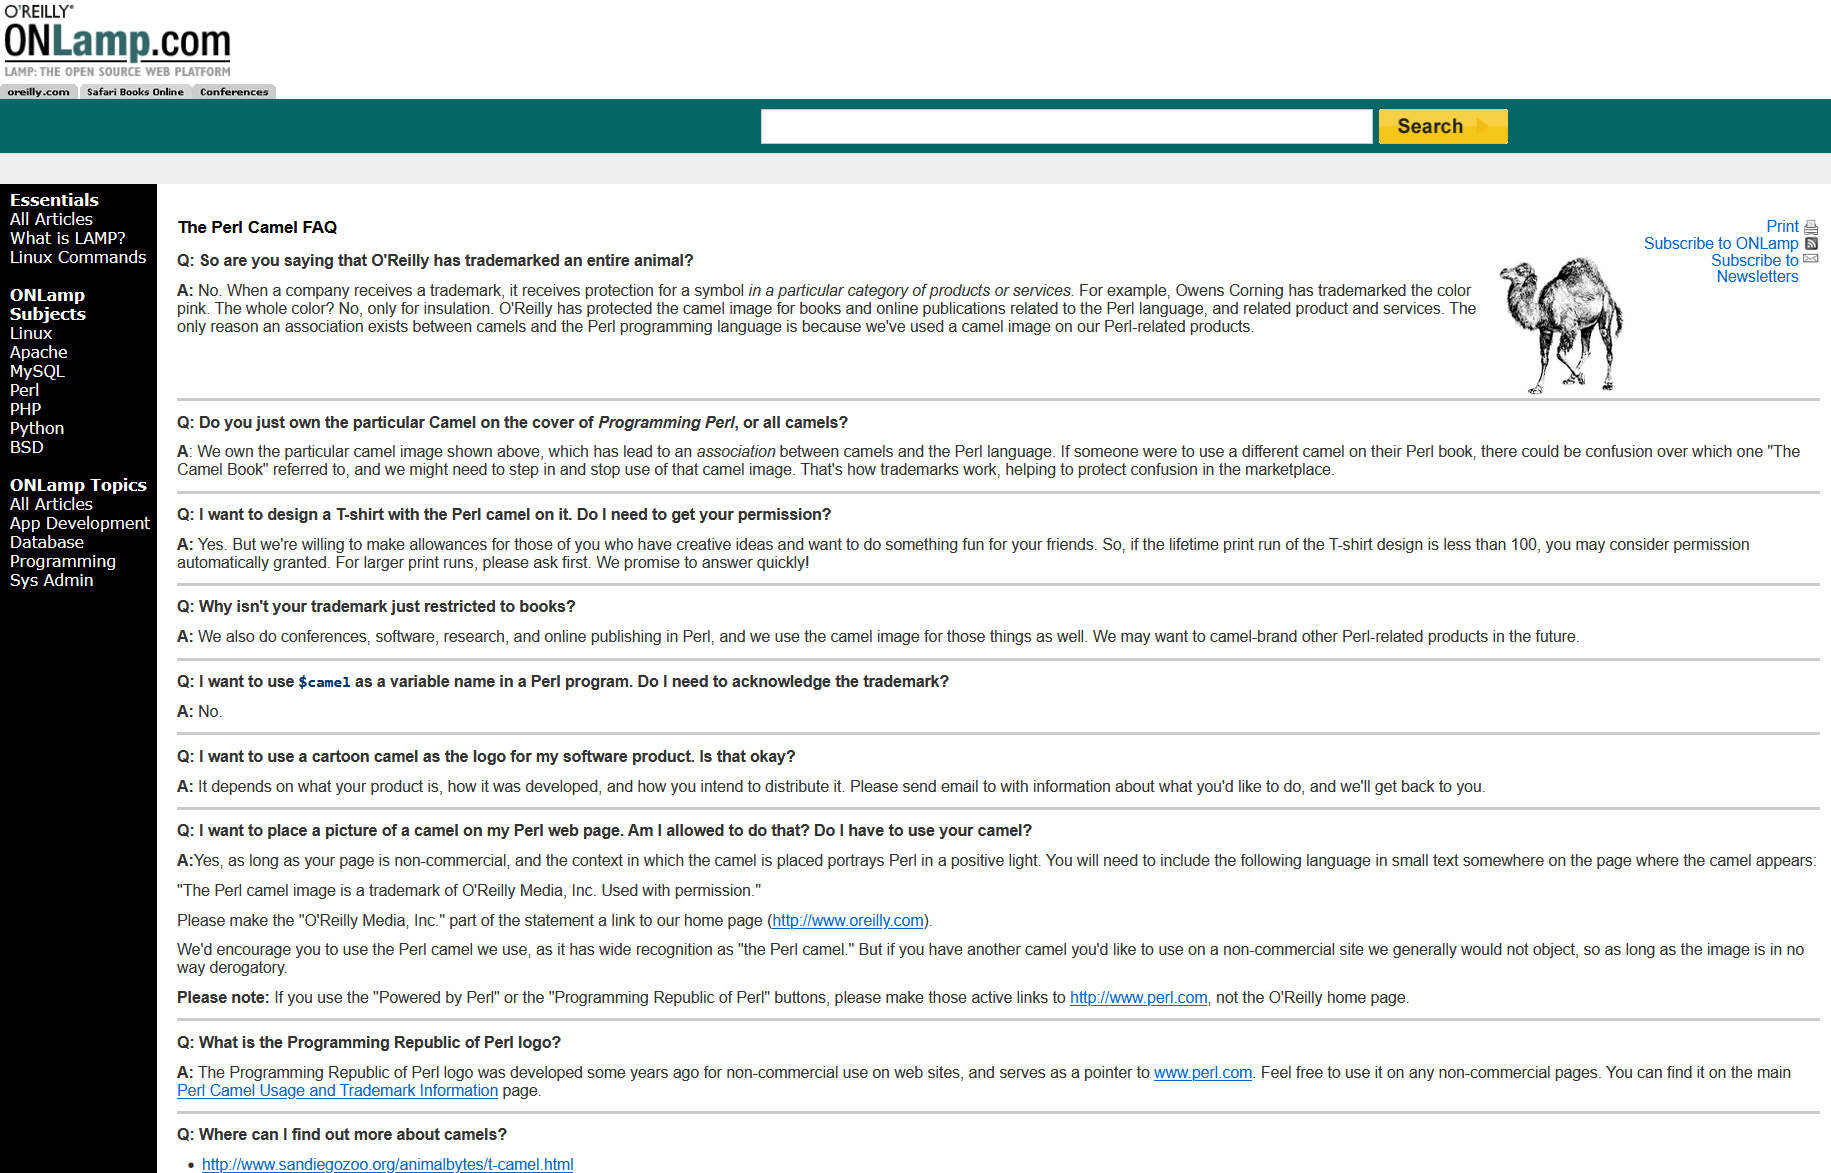Follow the http://www.oreilly.com link

pos(848,920)
